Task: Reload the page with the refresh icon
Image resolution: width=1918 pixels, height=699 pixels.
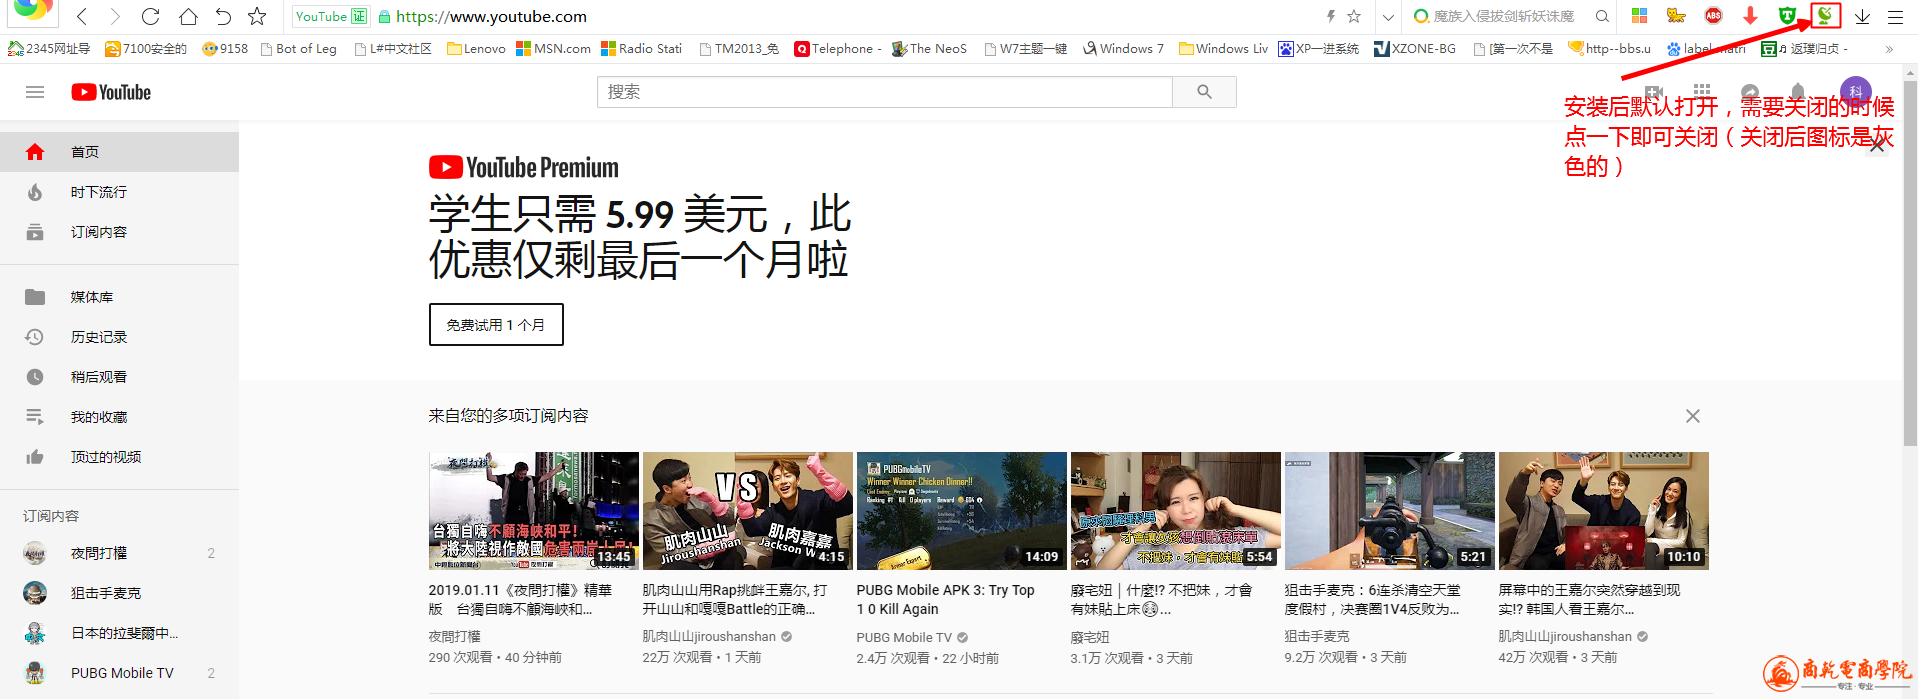Action: pos(151,16)
